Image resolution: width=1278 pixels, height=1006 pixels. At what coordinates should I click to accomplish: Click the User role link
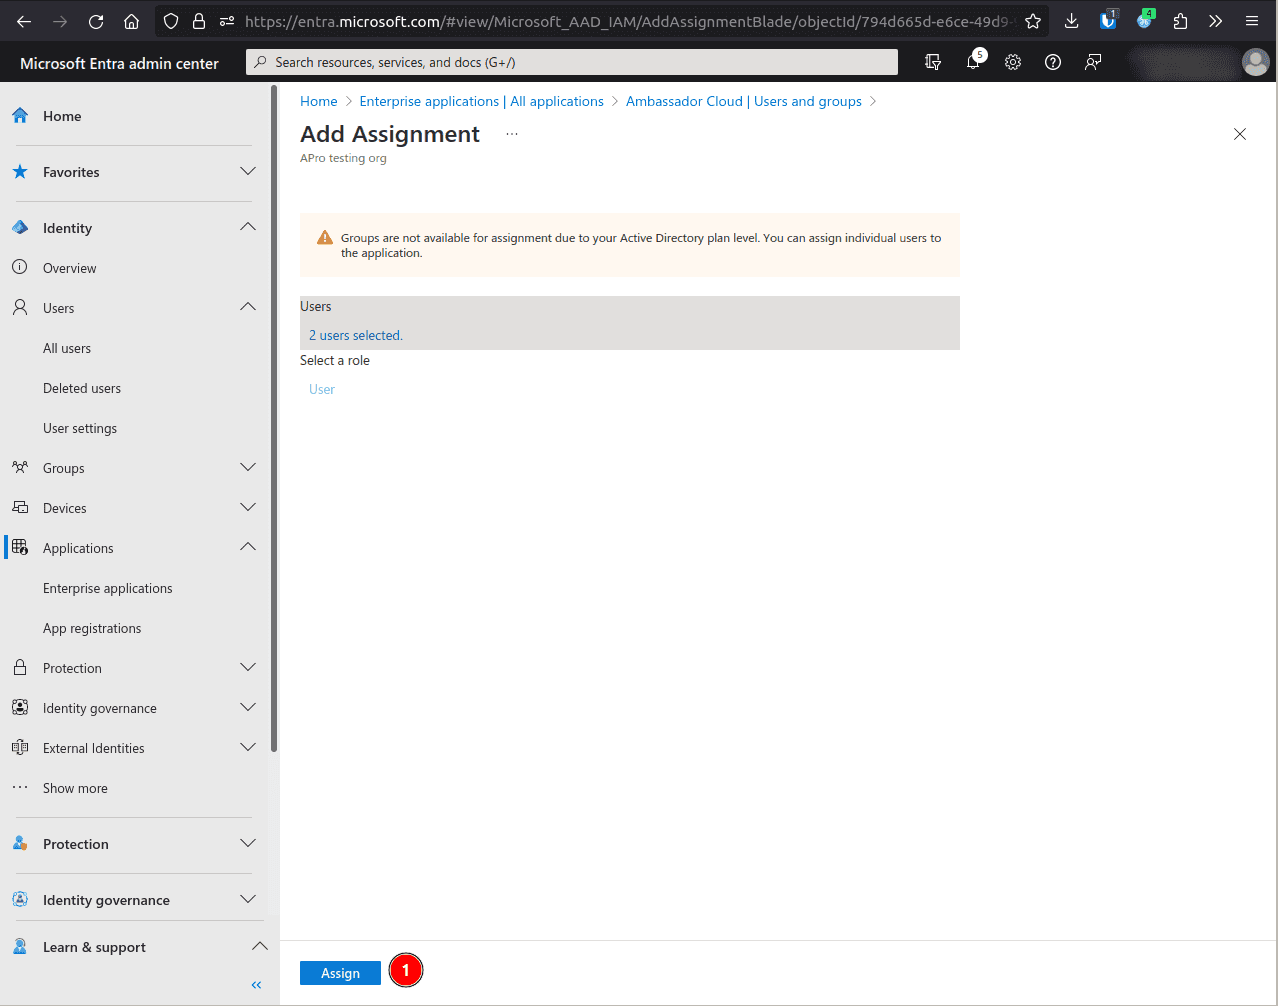[x=322, y=389]
